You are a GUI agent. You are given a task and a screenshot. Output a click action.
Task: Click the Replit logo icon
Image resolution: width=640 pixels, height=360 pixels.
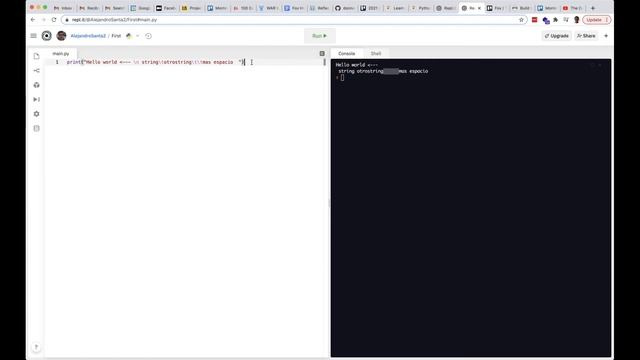pyautogui.click(x=47, y=36)
